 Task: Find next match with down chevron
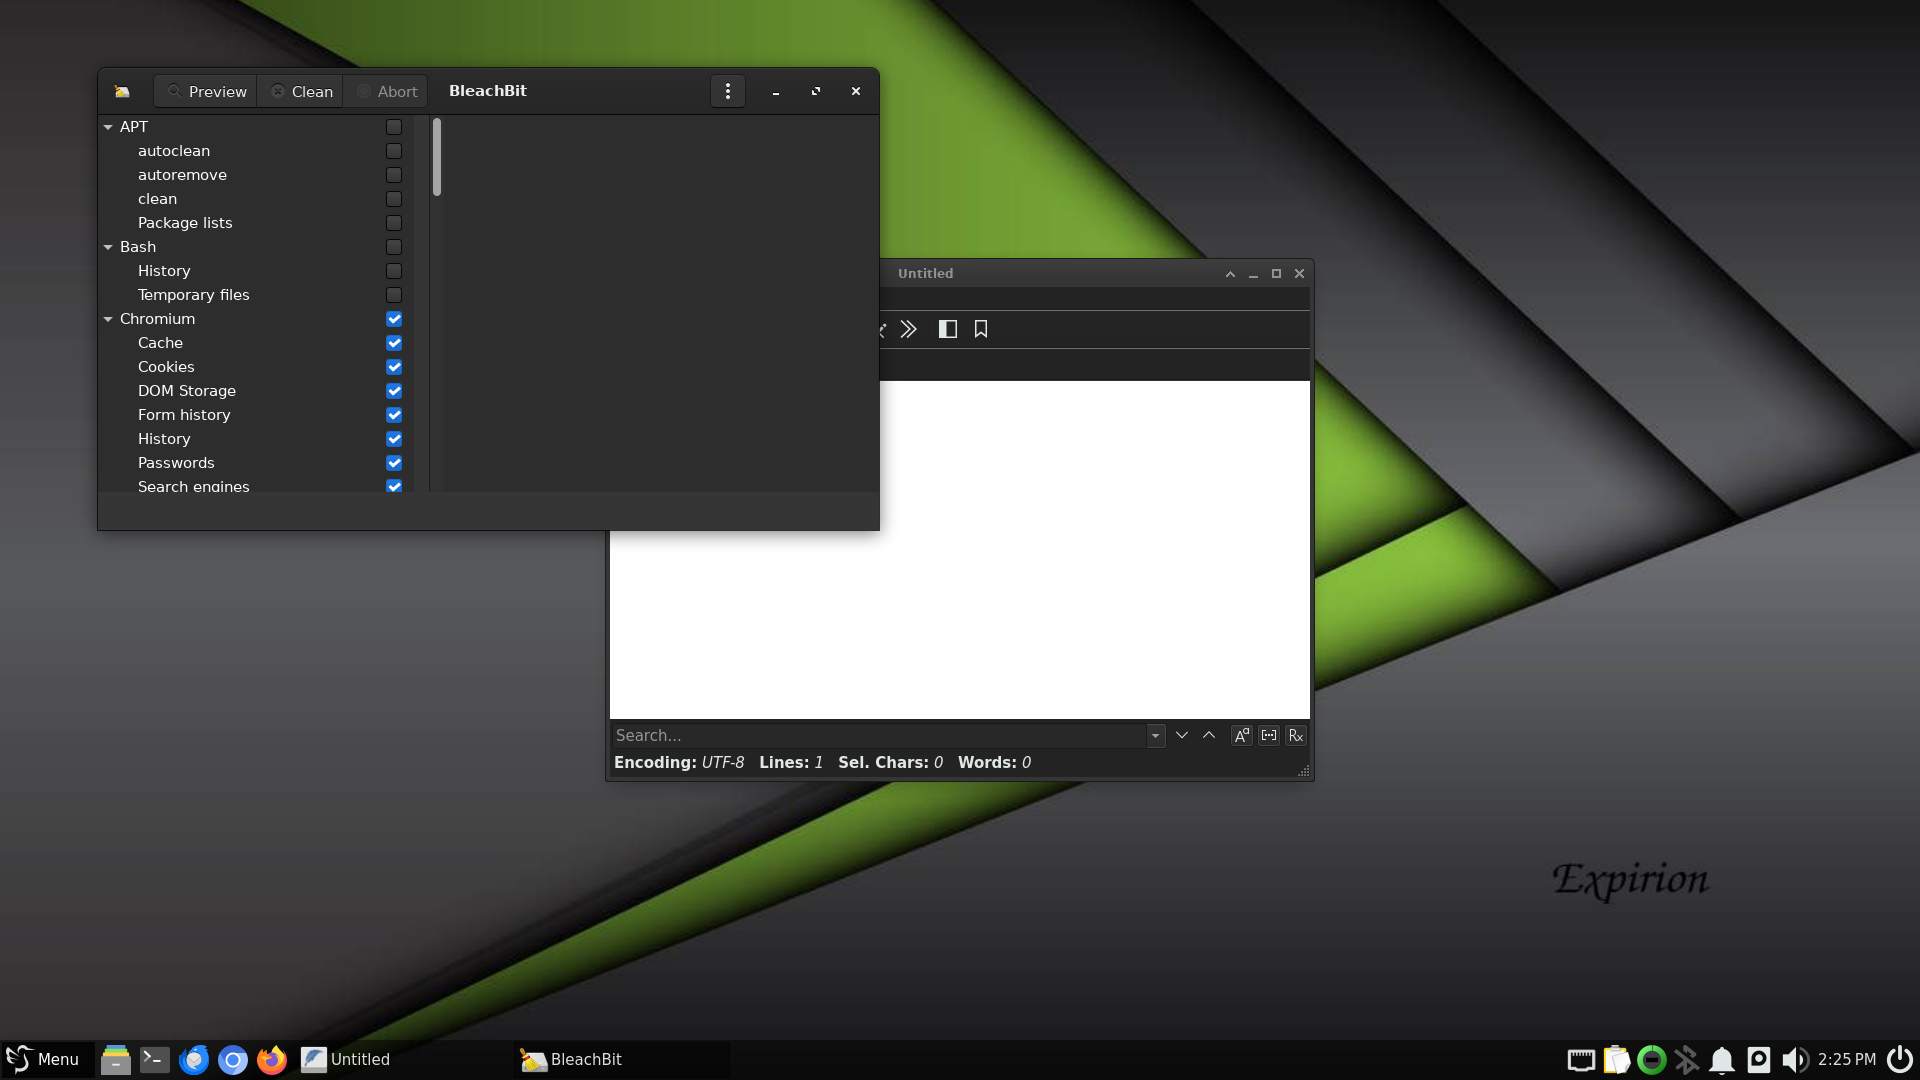click(1182, 735)
